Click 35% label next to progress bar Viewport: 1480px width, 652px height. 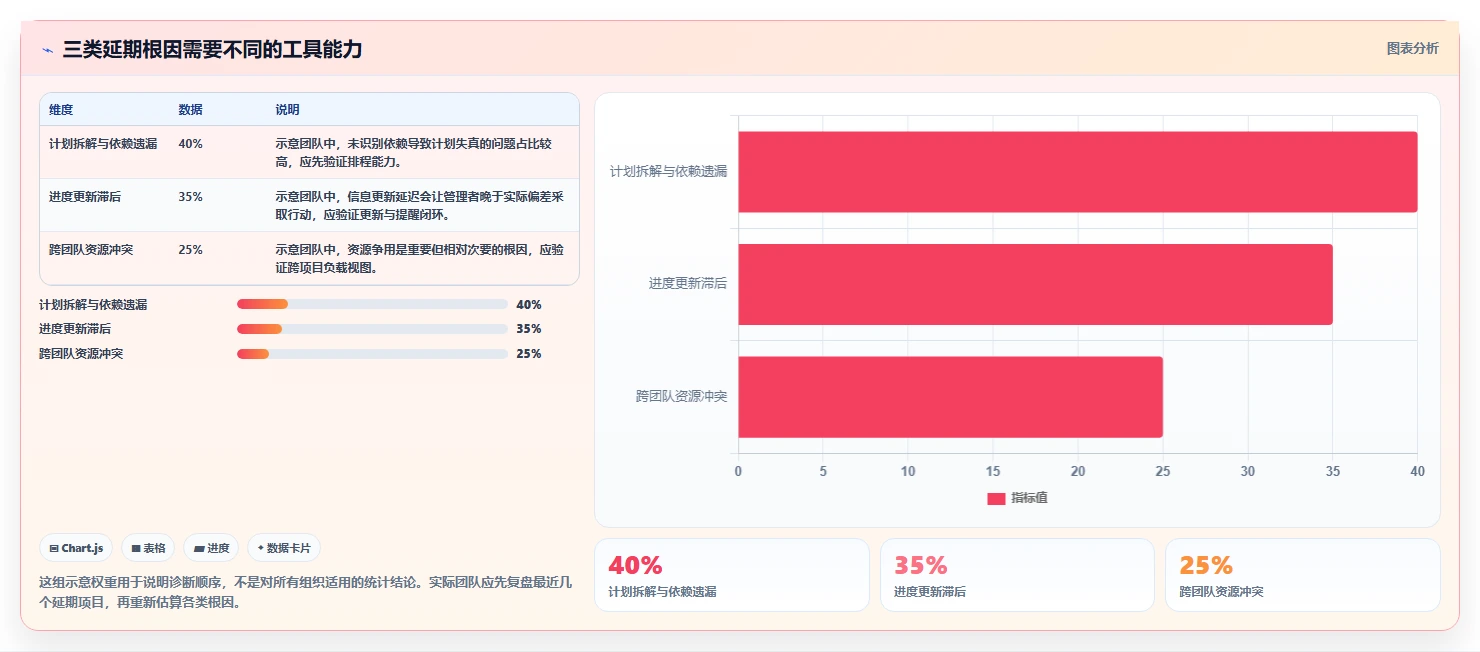coord(529,329)
